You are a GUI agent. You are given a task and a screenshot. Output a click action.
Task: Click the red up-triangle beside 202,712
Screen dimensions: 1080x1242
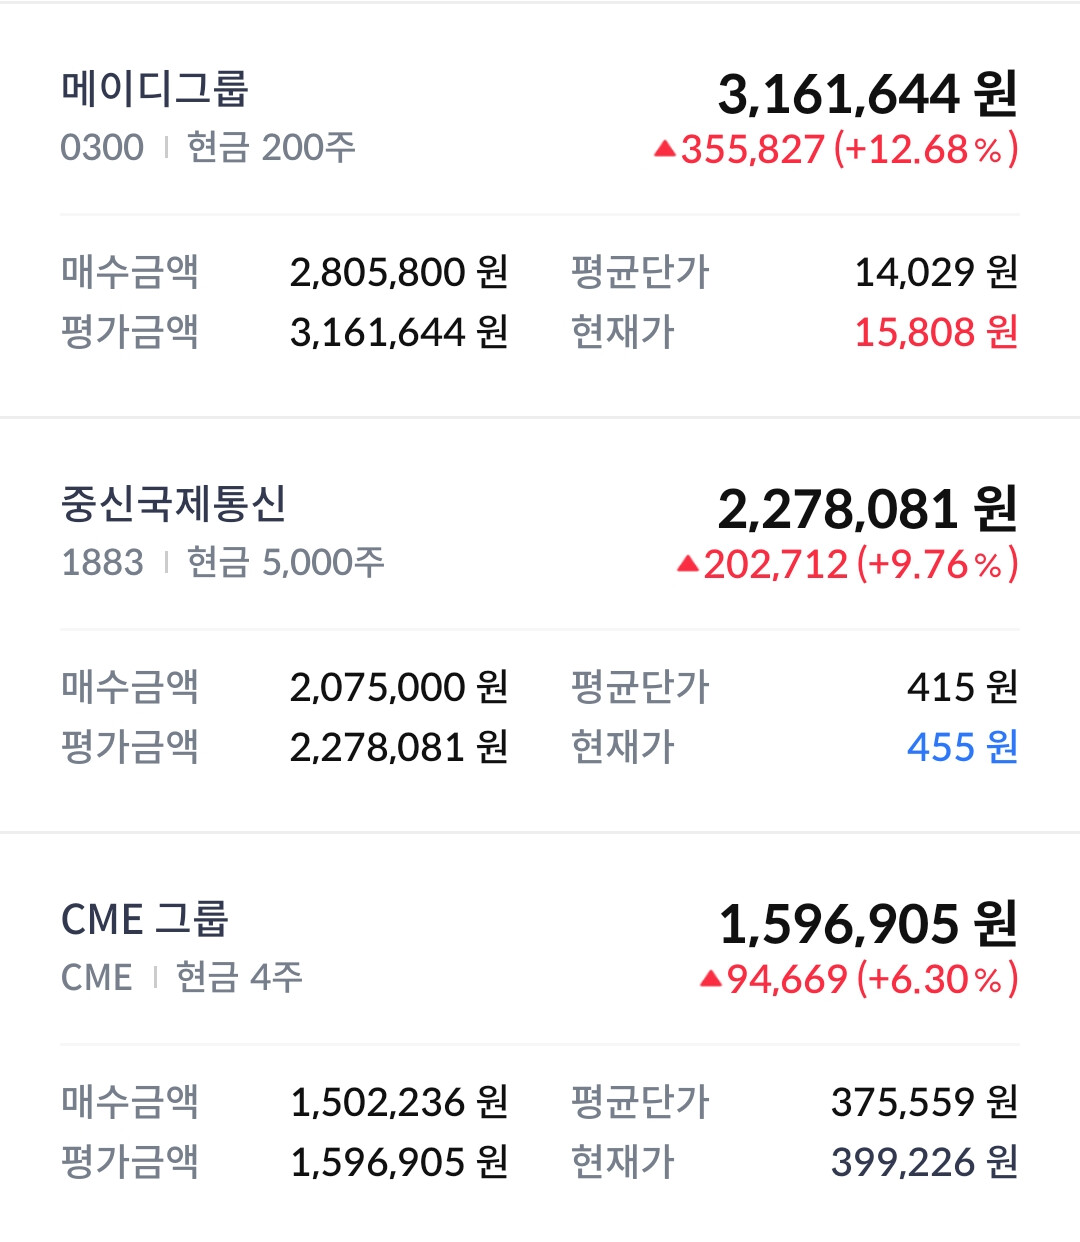click(687, 565)
